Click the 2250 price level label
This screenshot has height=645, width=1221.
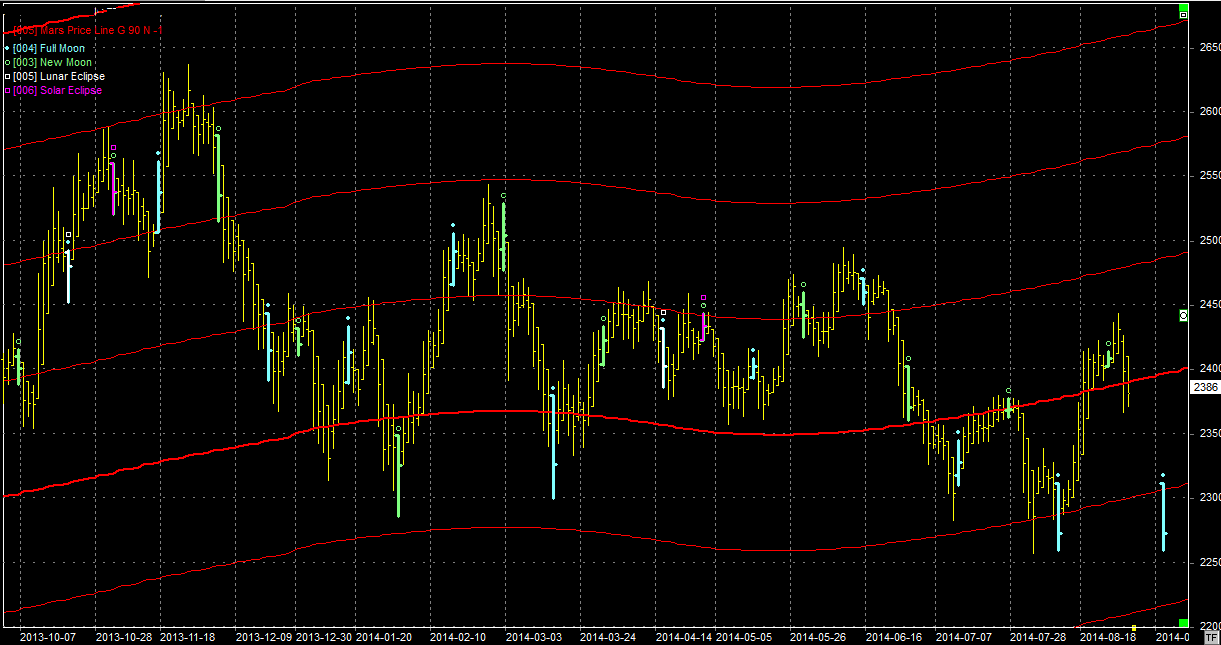pyautogui.click(x=1209, y=561)
